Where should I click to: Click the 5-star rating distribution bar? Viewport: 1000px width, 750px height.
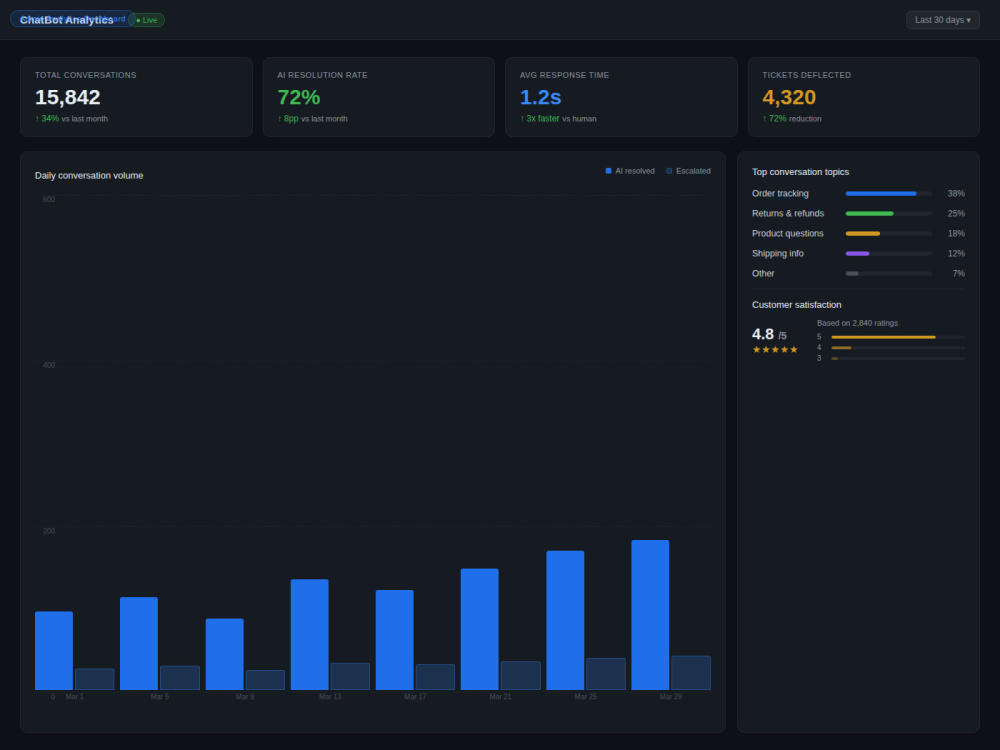(x=898, y=337)
